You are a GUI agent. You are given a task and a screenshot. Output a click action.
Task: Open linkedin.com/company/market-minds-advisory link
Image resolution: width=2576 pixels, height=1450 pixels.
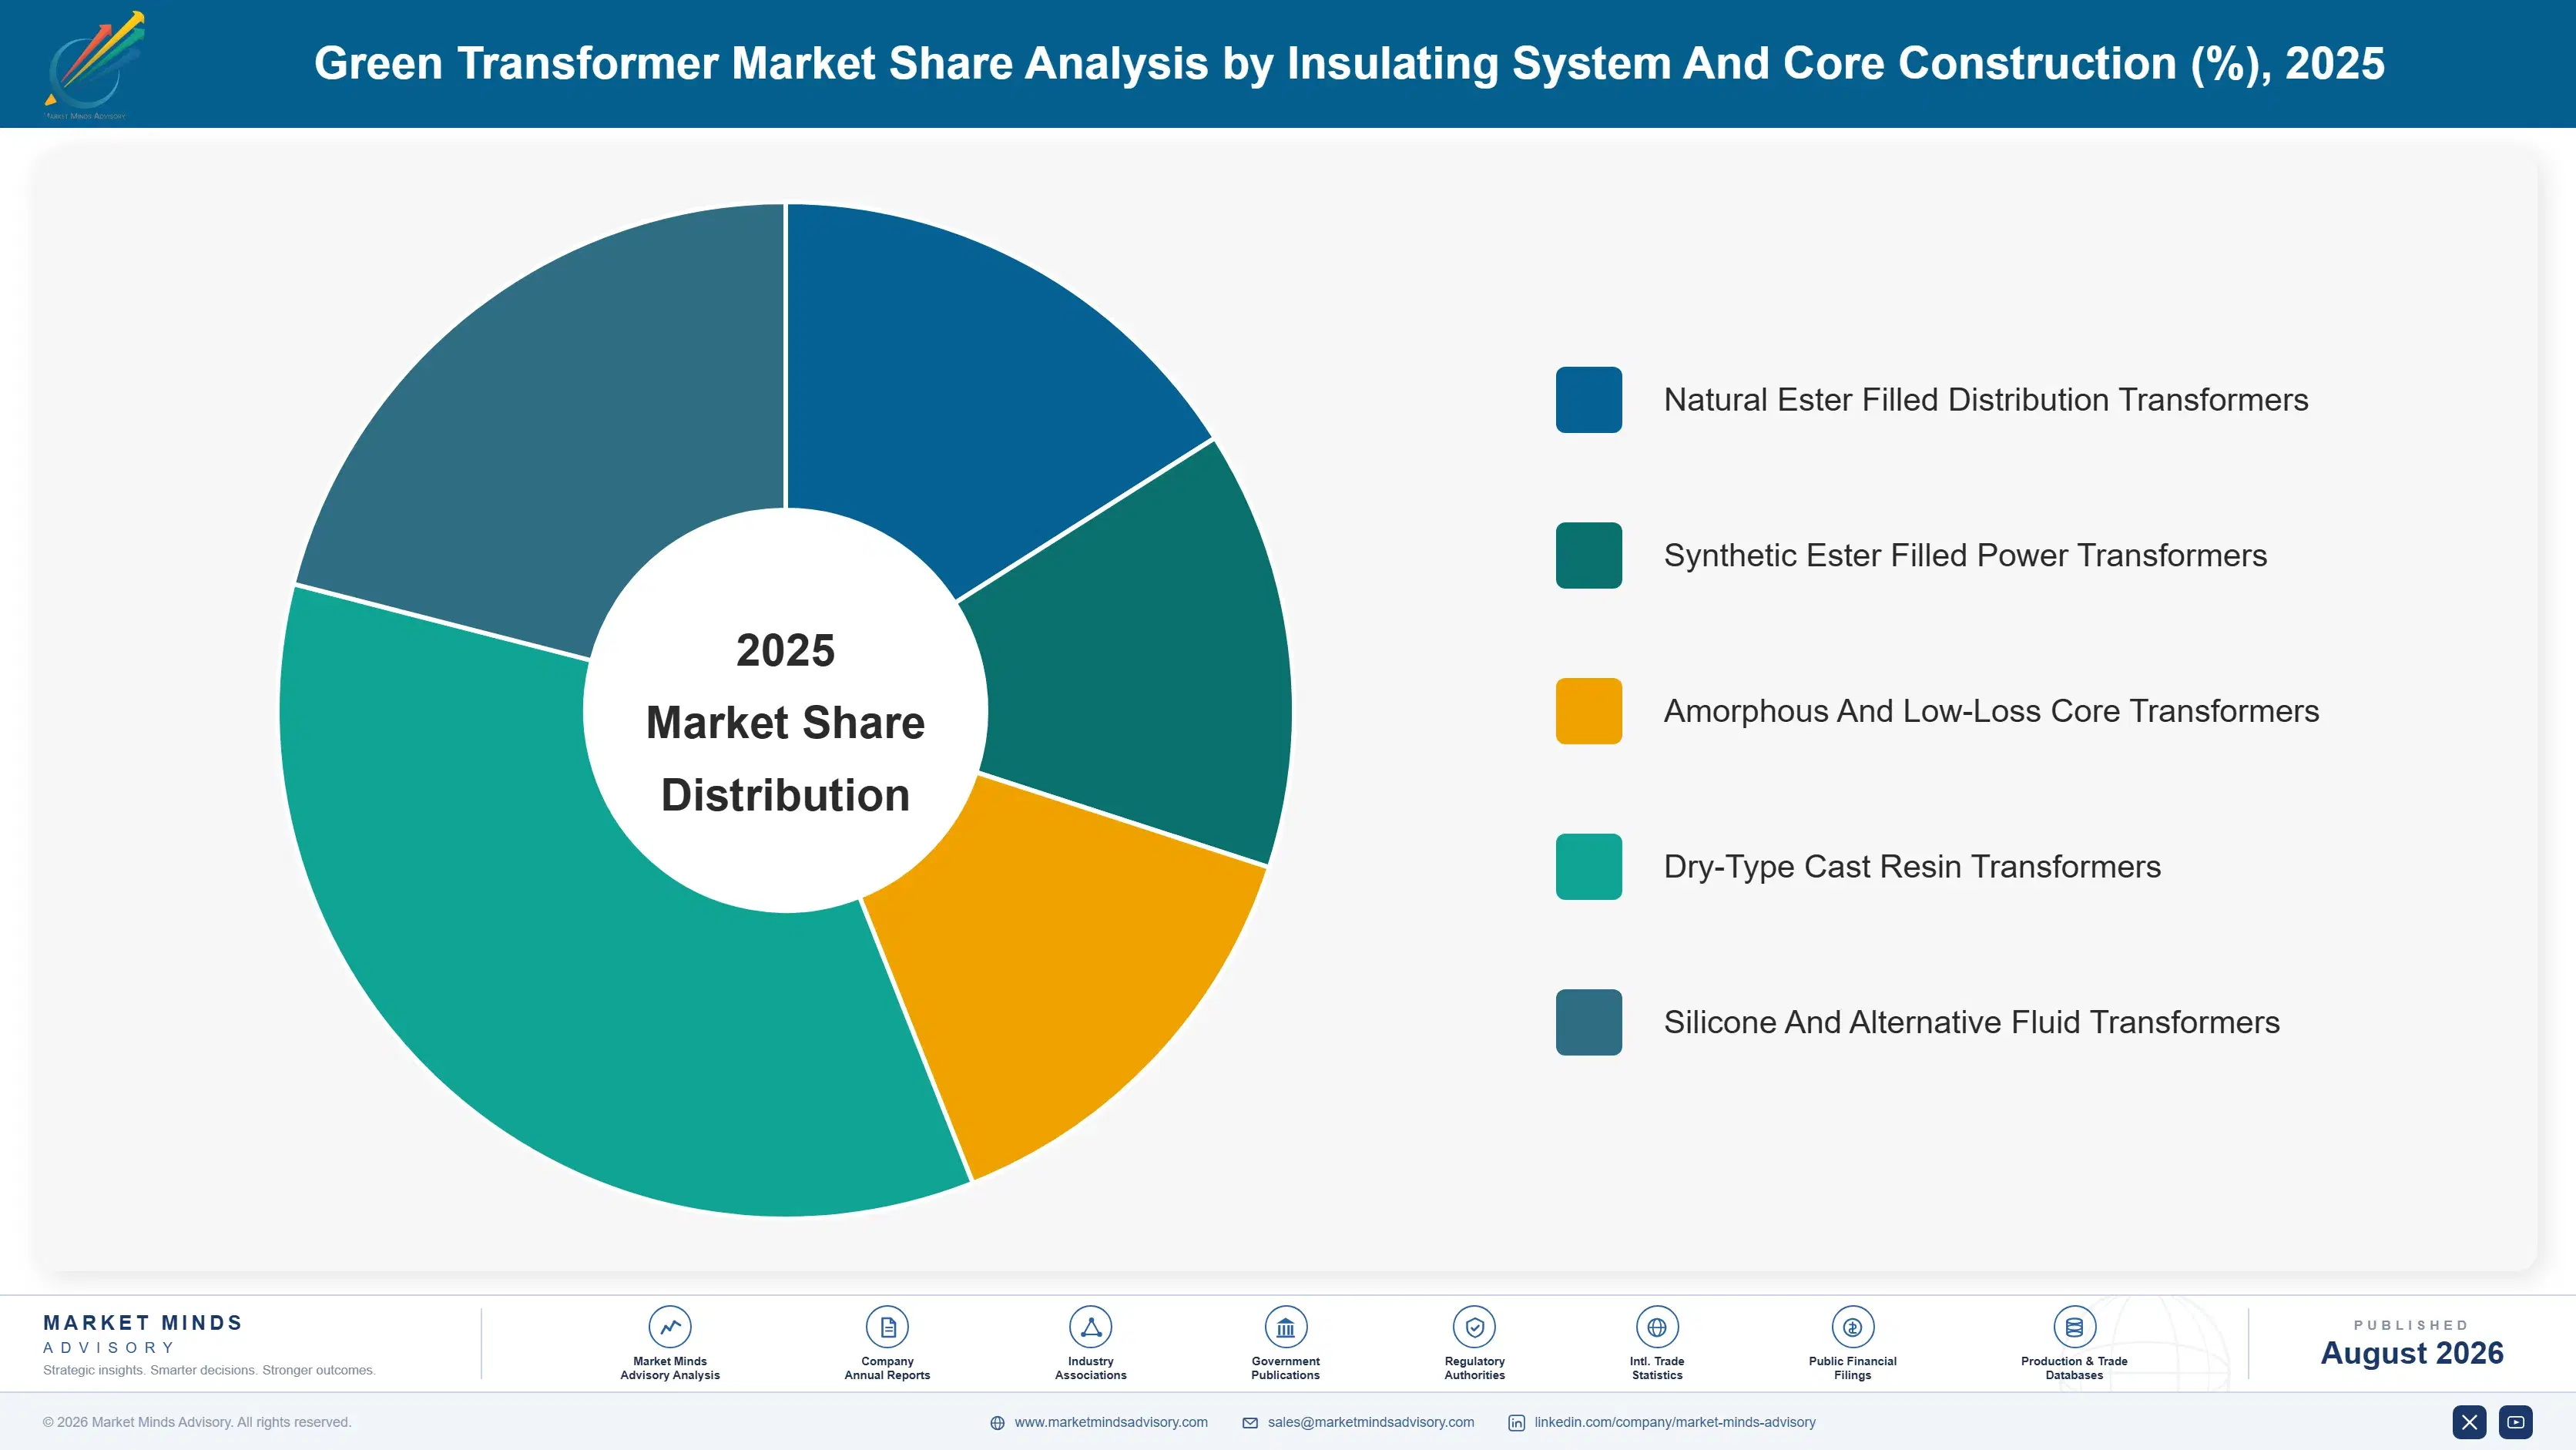(1675, 1422)
